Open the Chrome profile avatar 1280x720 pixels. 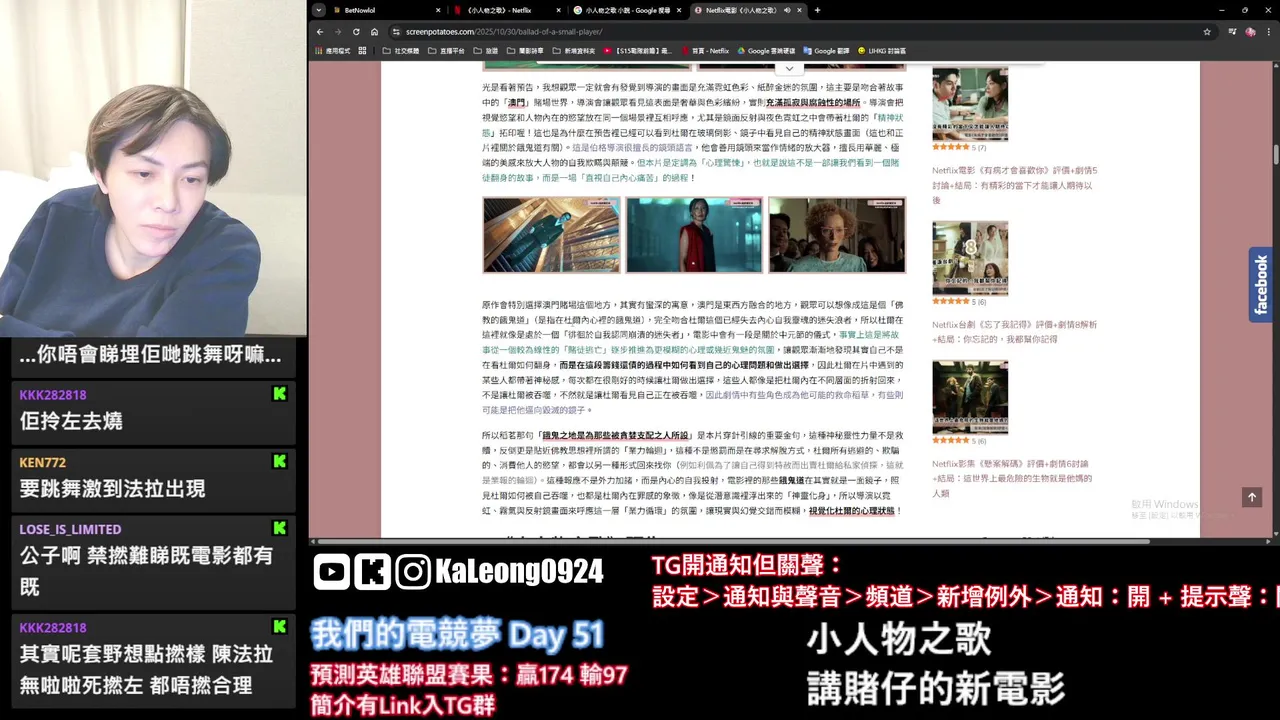tap(1250, 32)
